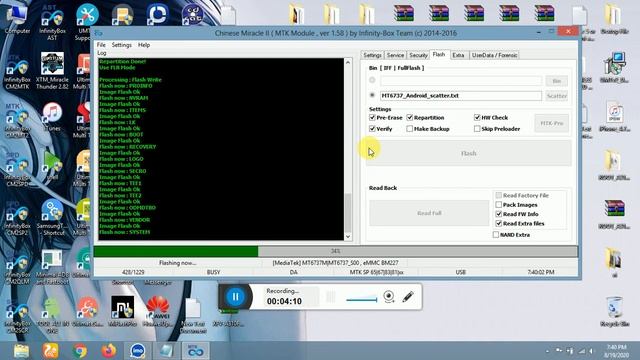
Task: Open the SamsungT... Shortcut desktop icon
Action: 52,218
